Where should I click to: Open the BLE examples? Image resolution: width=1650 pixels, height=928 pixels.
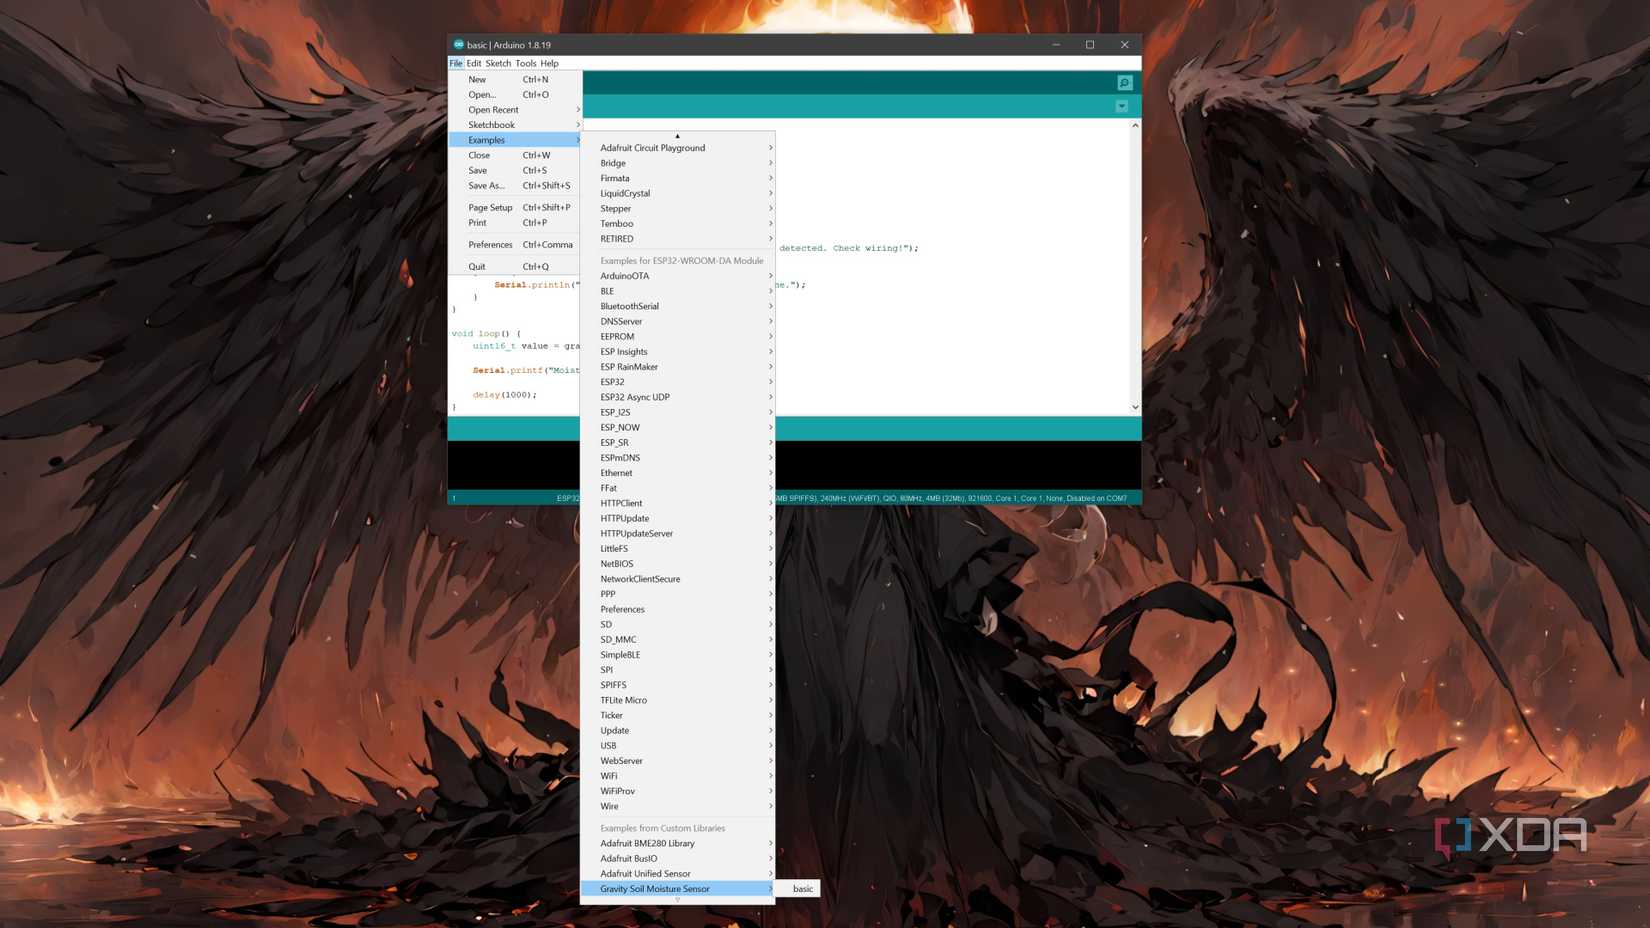coord(678,291)
